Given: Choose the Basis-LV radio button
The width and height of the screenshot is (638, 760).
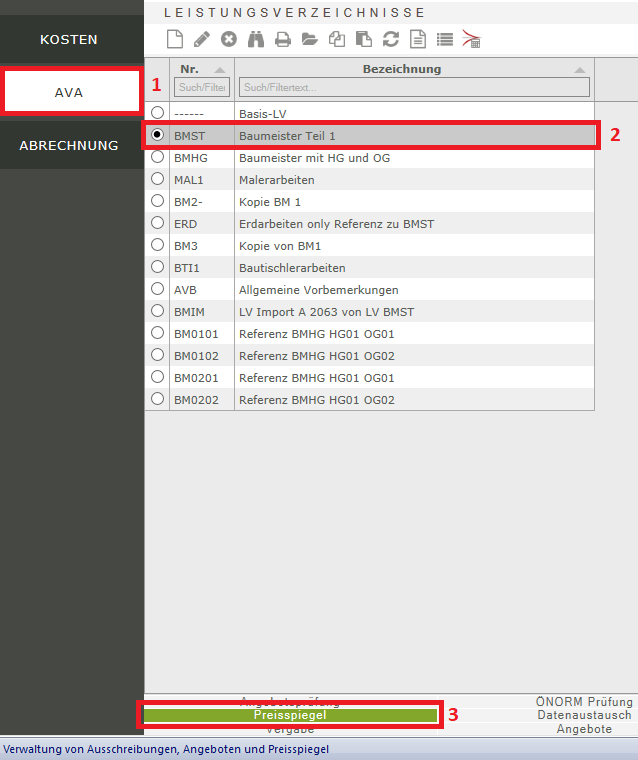Looking at the screenshot, I should [x=157, y=113].
